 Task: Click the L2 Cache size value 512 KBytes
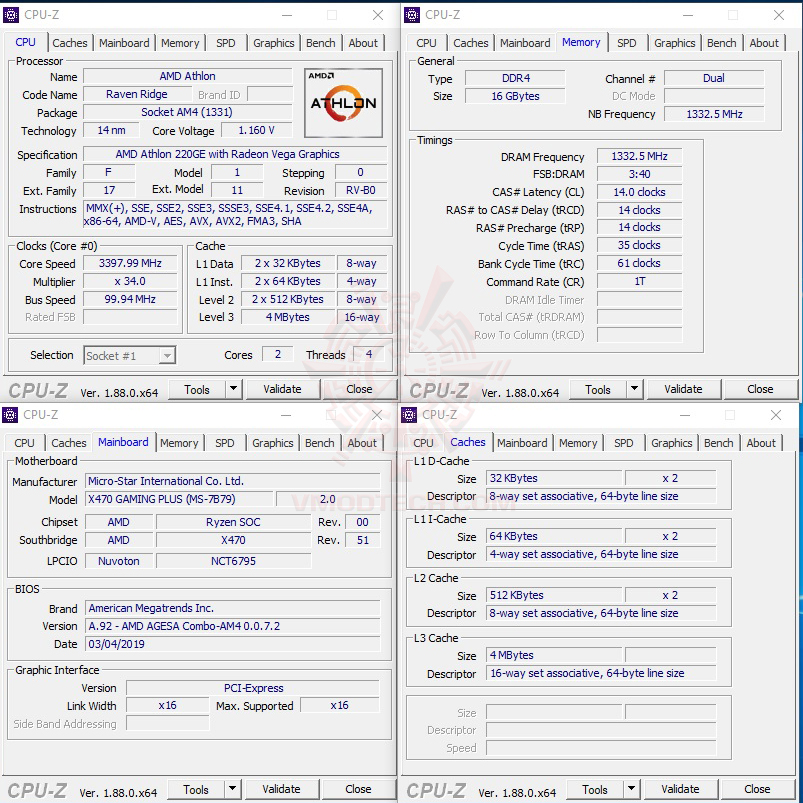point(554,595)
